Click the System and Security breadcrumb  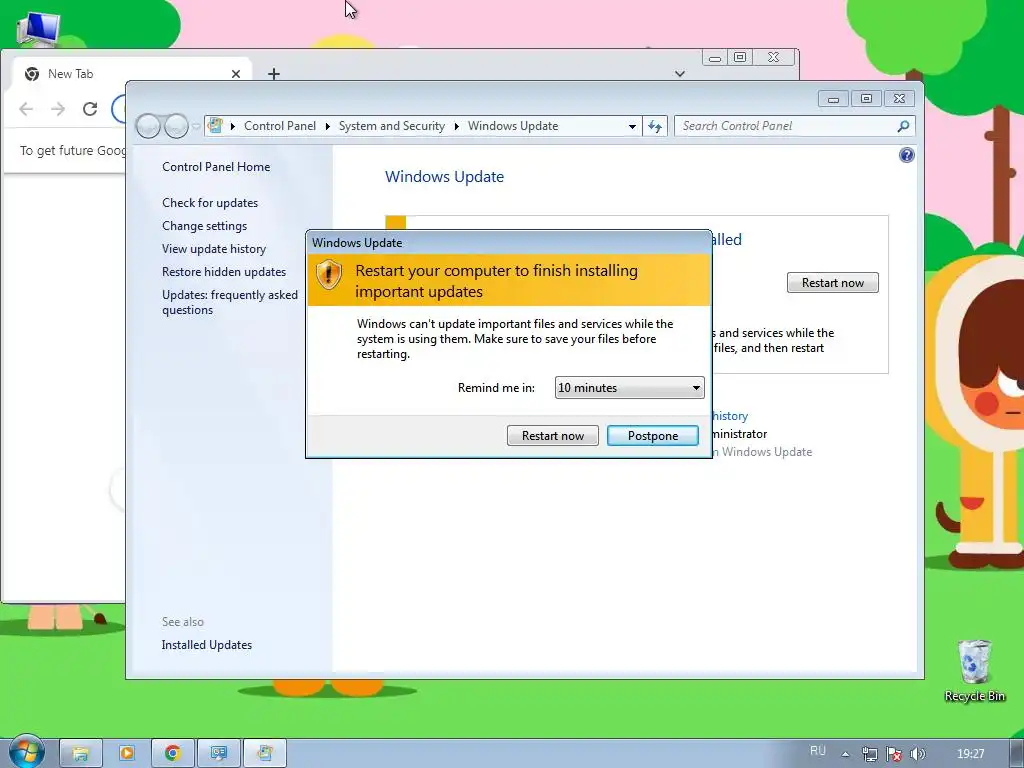(x=391, y=126)
